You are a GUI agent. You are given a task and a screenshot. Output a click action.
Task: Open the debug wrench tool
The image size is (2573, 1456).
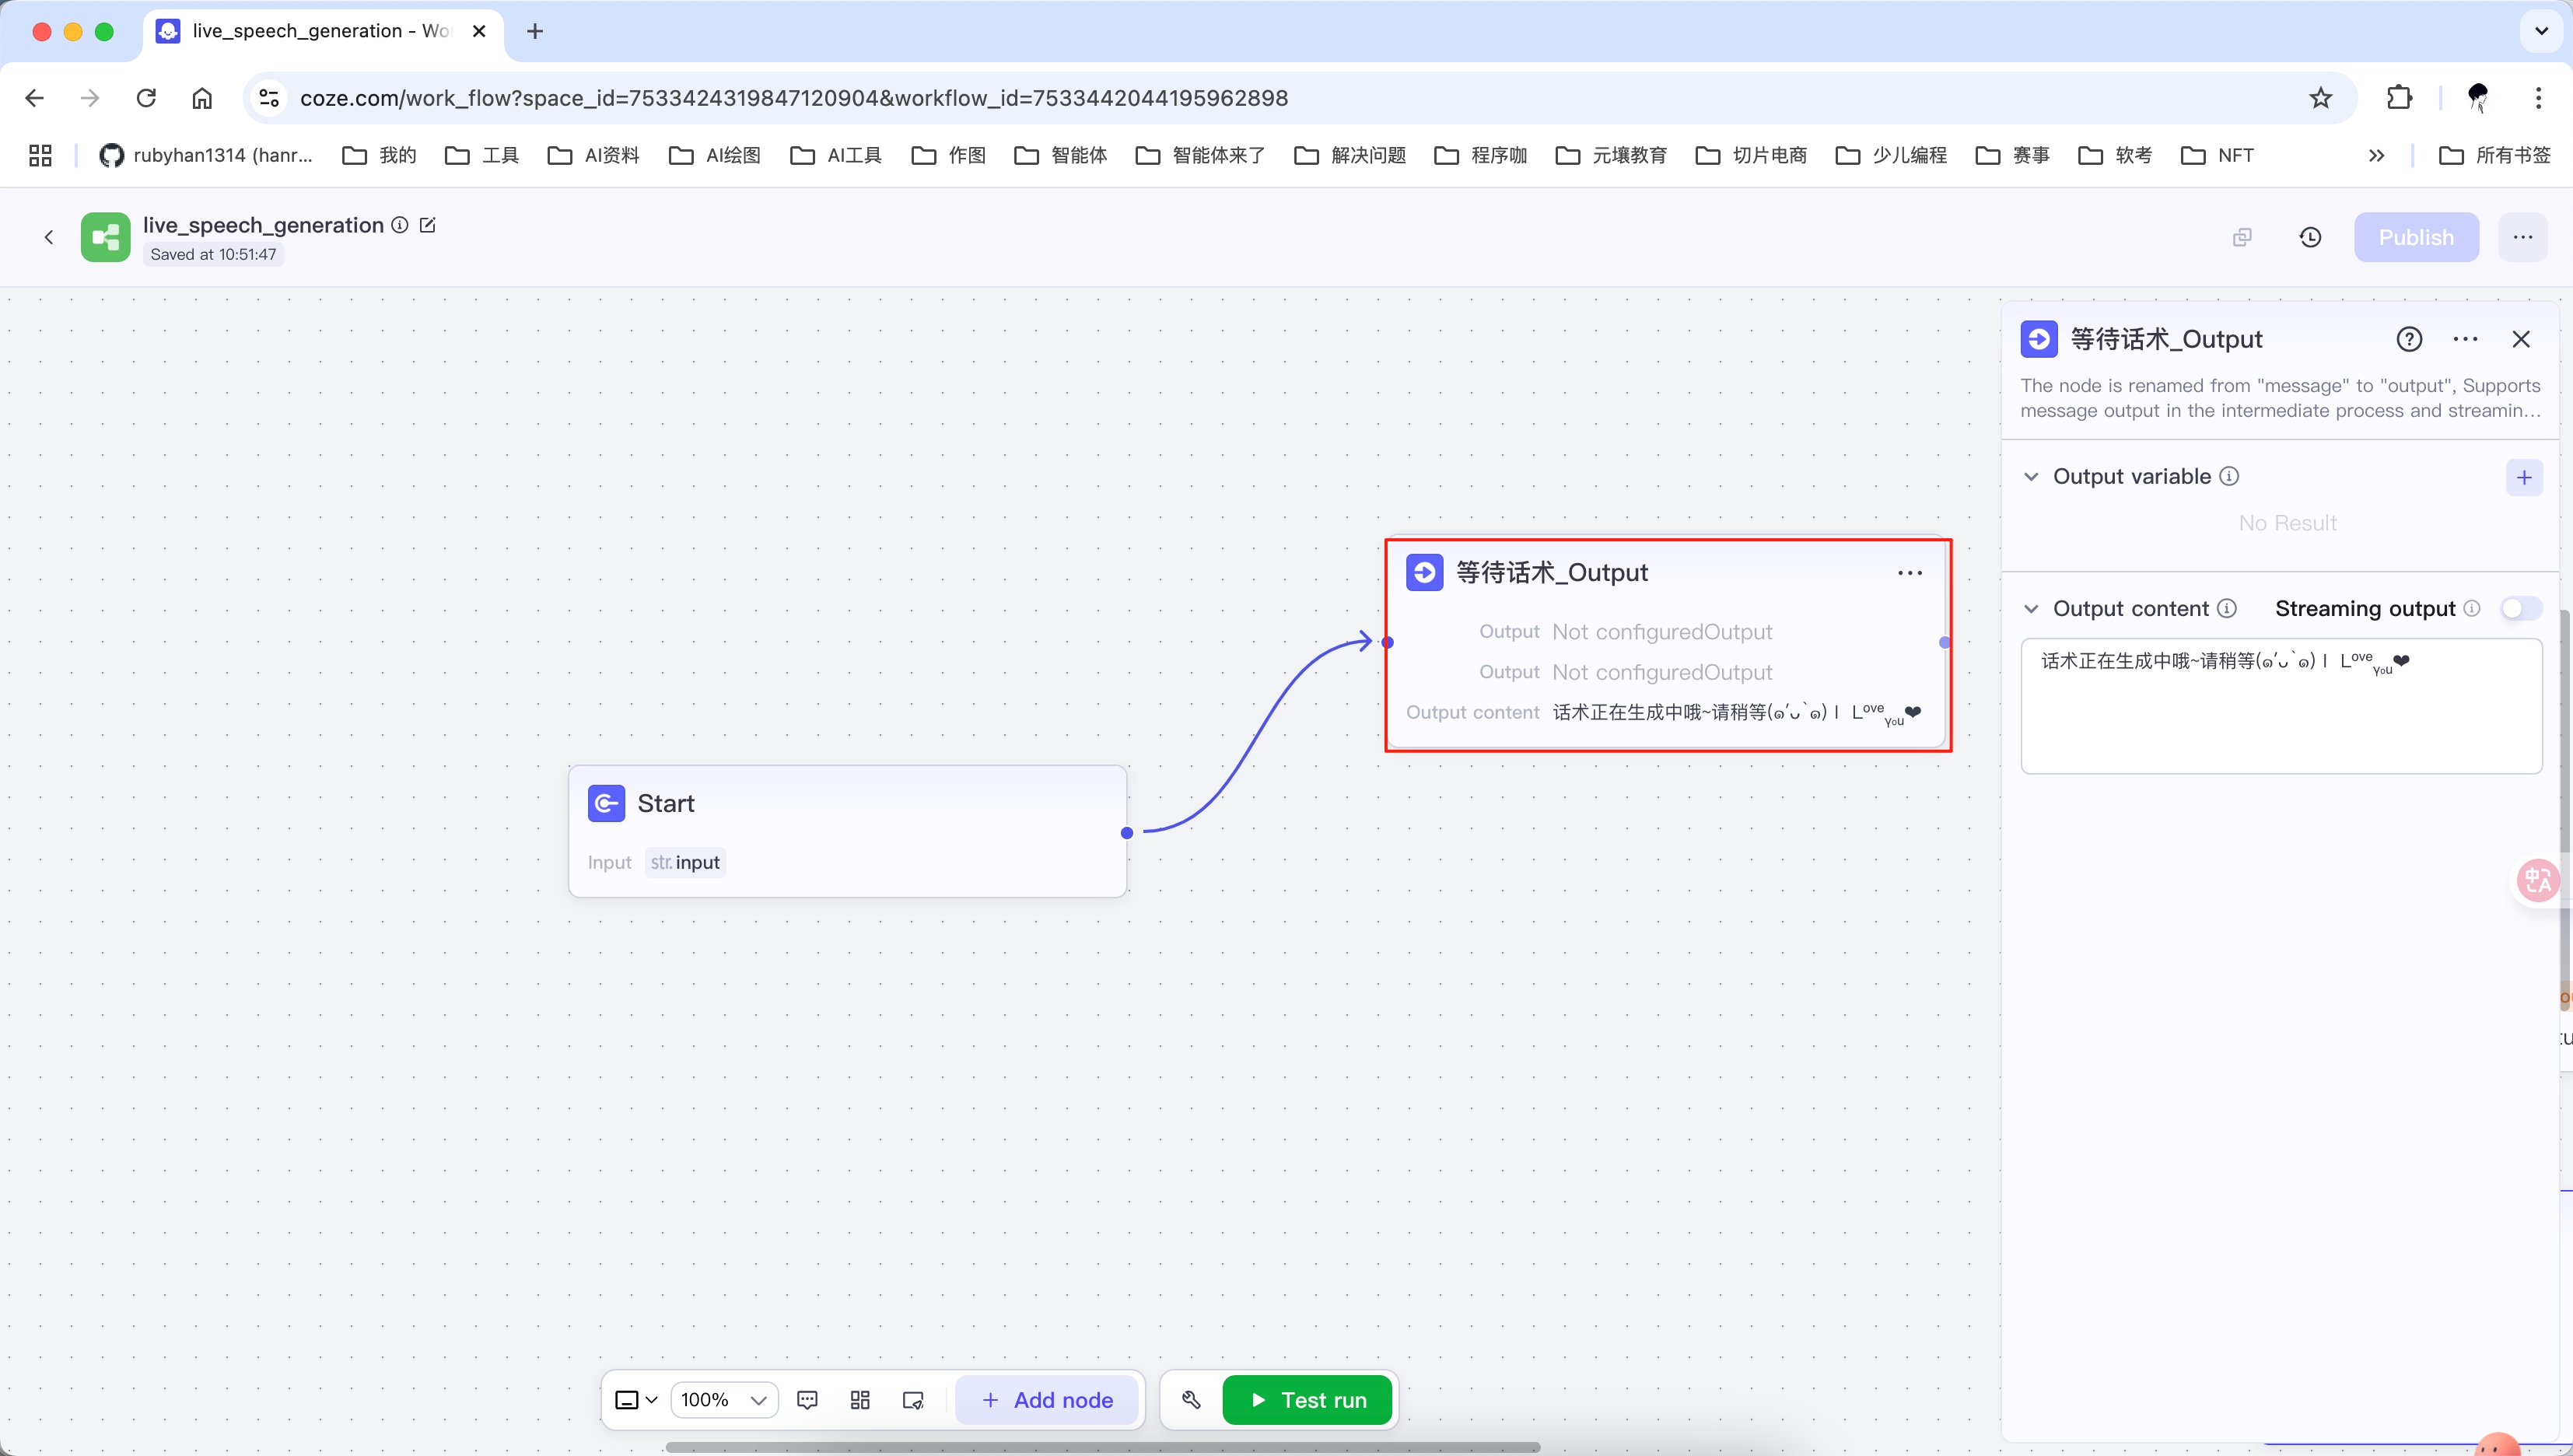coord(1191,1400)
